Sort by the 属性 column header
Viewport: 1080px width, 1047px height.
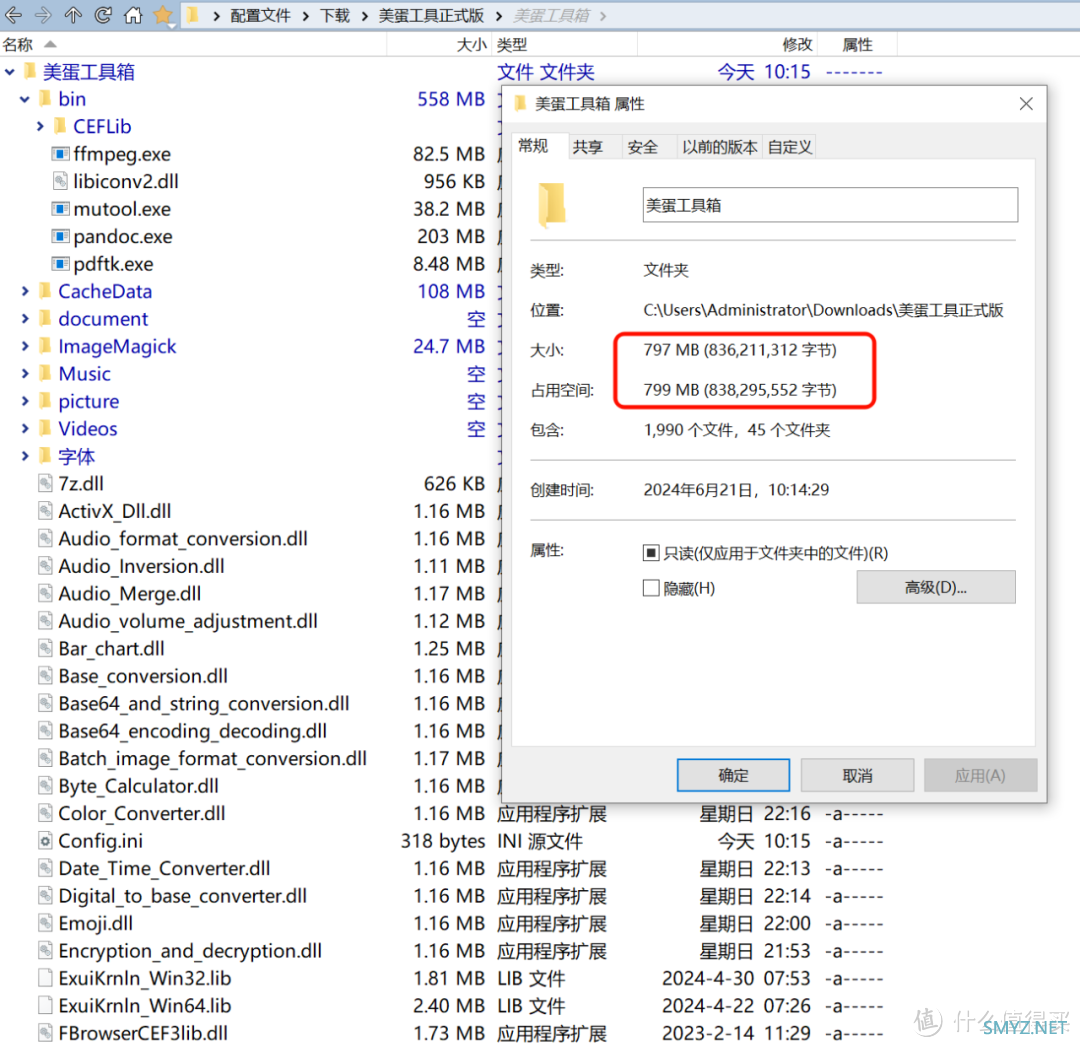(x=858, y=45)
